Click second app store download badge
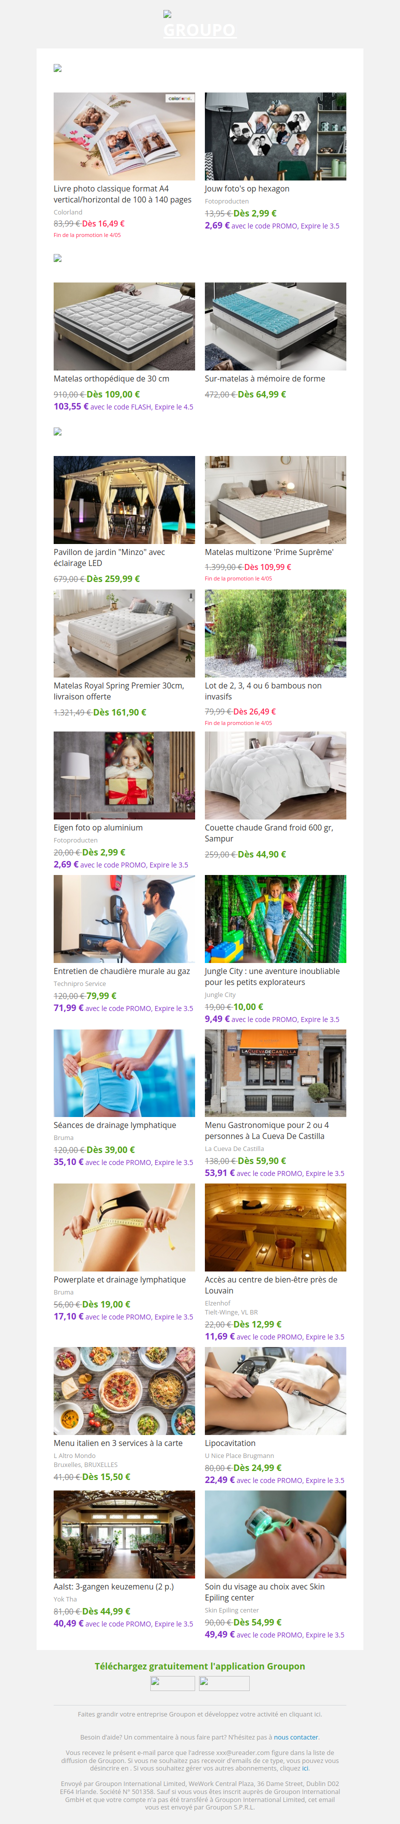This screenshot has width=400, height=1824. [x=224, y=1683]
